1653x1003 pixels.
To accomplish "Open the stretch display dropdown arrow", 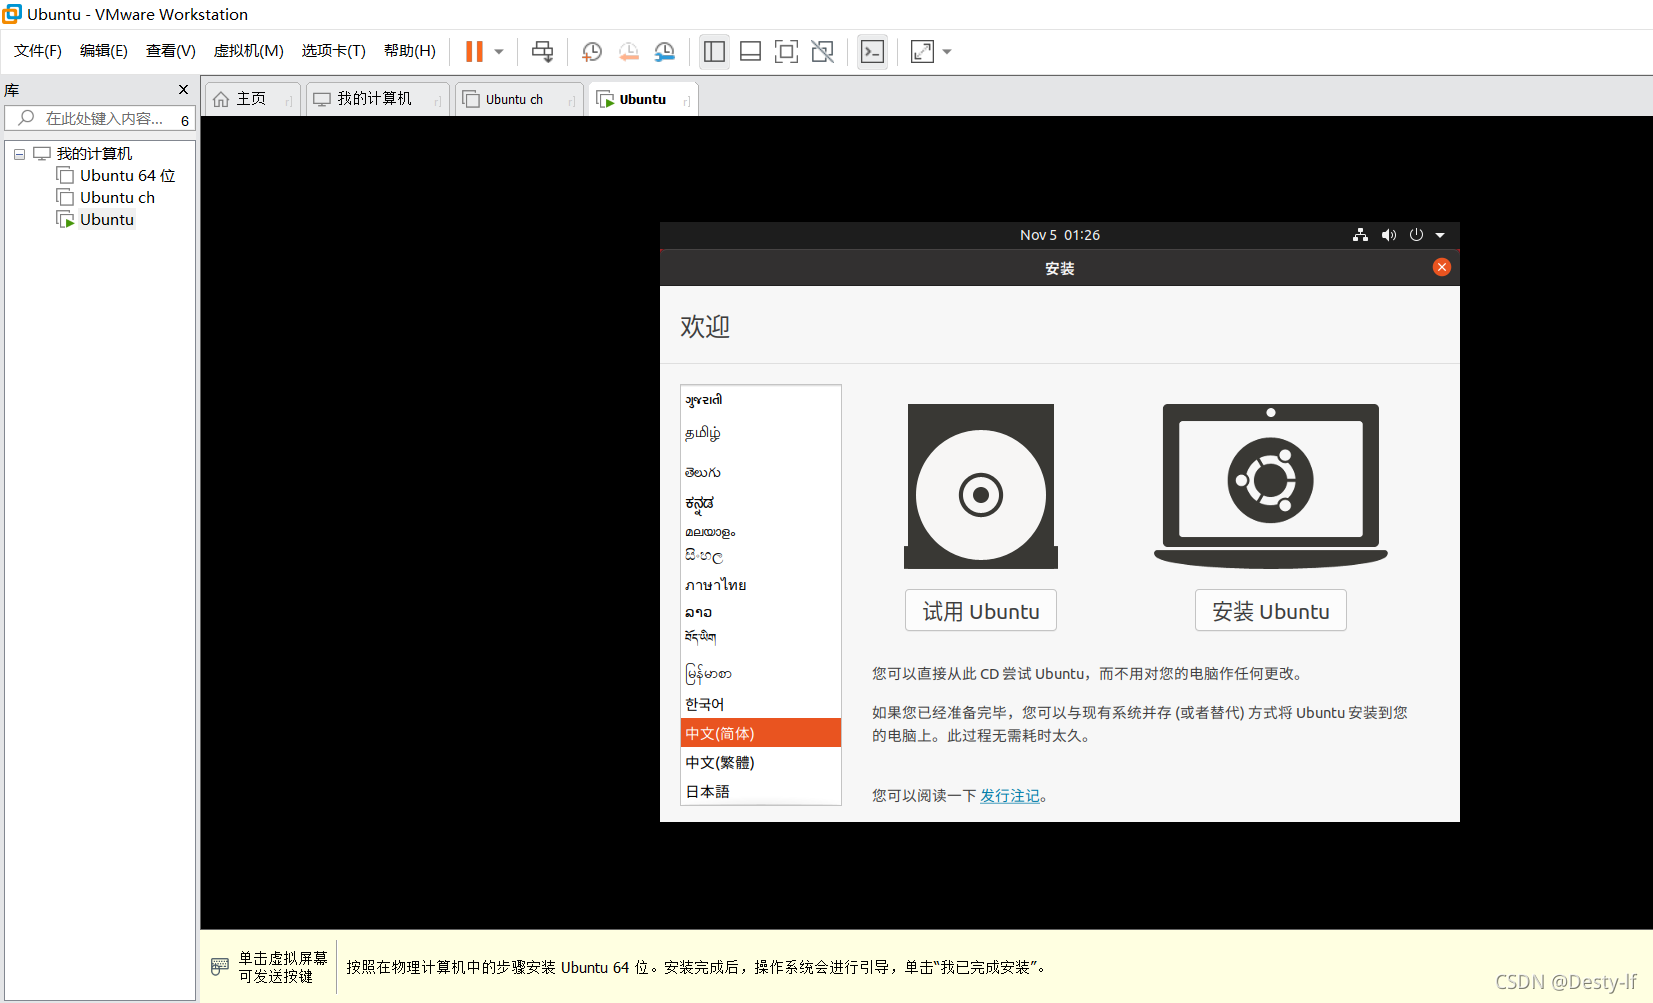I will 947,52.
